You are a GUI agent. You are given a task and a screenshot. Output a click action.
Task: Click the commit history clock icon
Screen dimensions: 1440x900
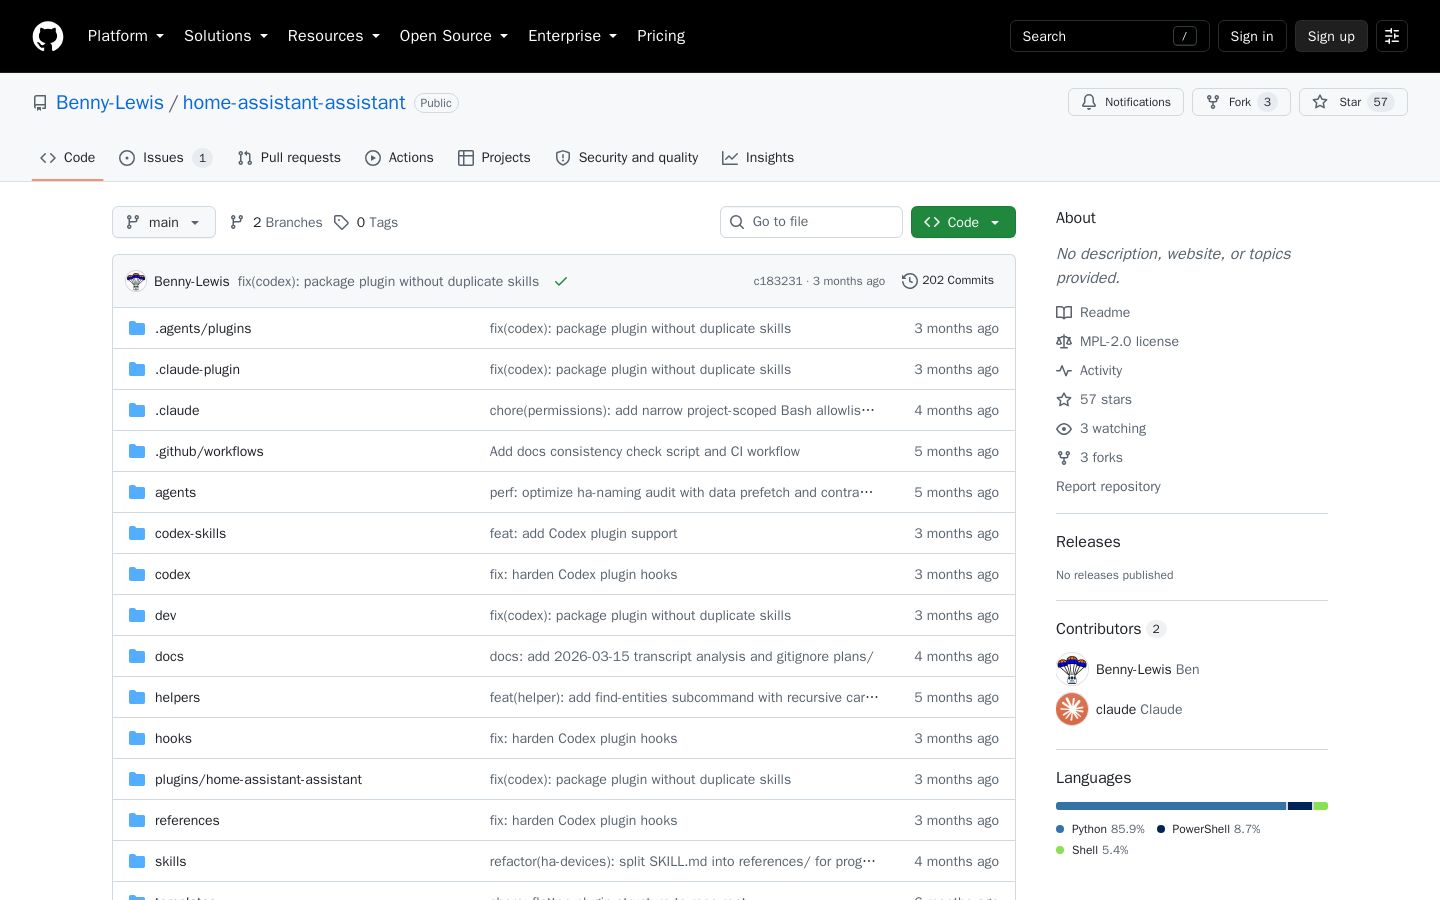(x=909, y=281)
